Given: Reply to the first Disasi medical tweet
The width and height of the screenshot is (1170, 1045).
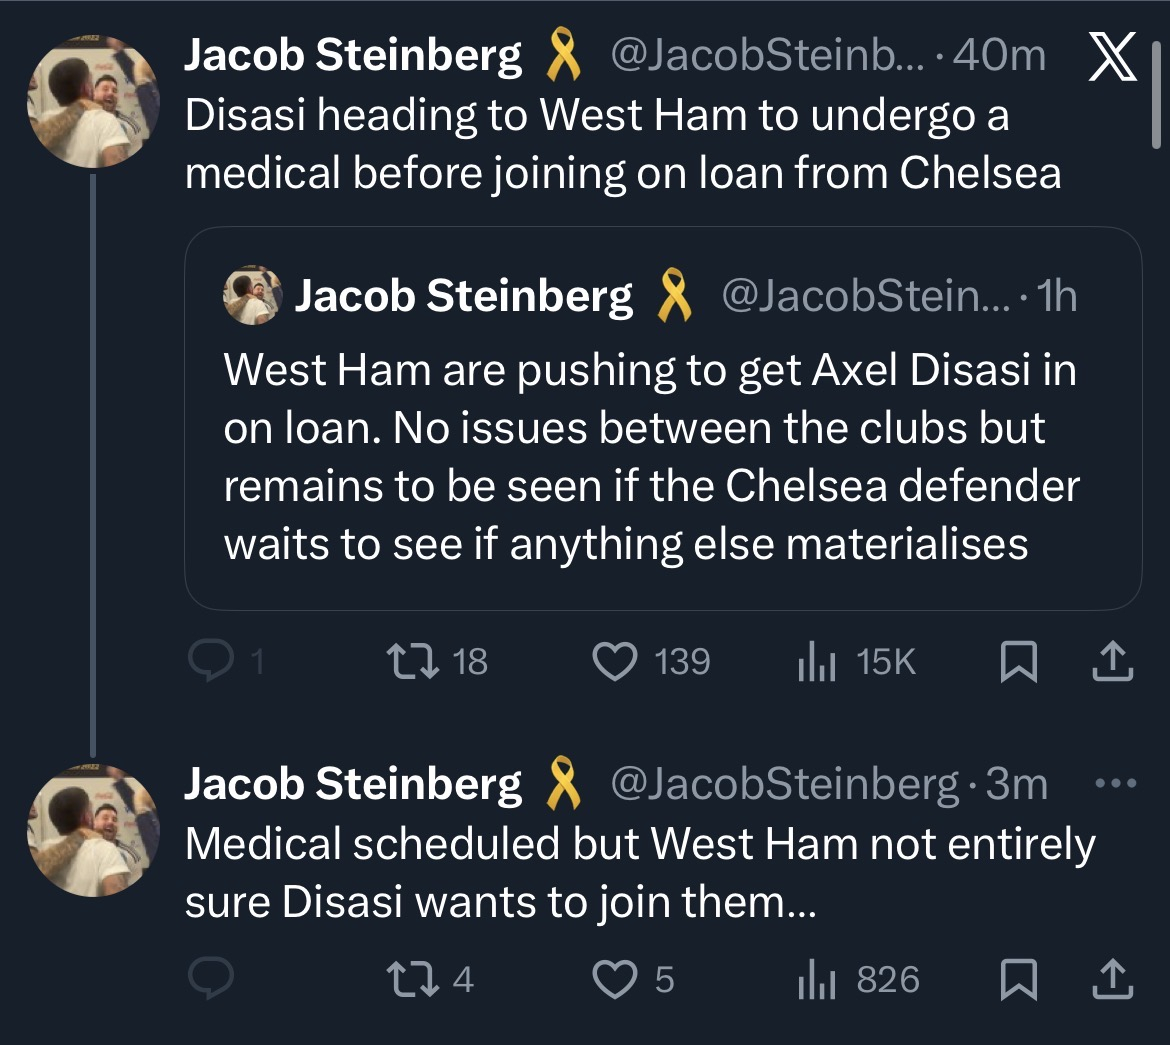Looking at the screenshot, I should (x=211, y=662).
